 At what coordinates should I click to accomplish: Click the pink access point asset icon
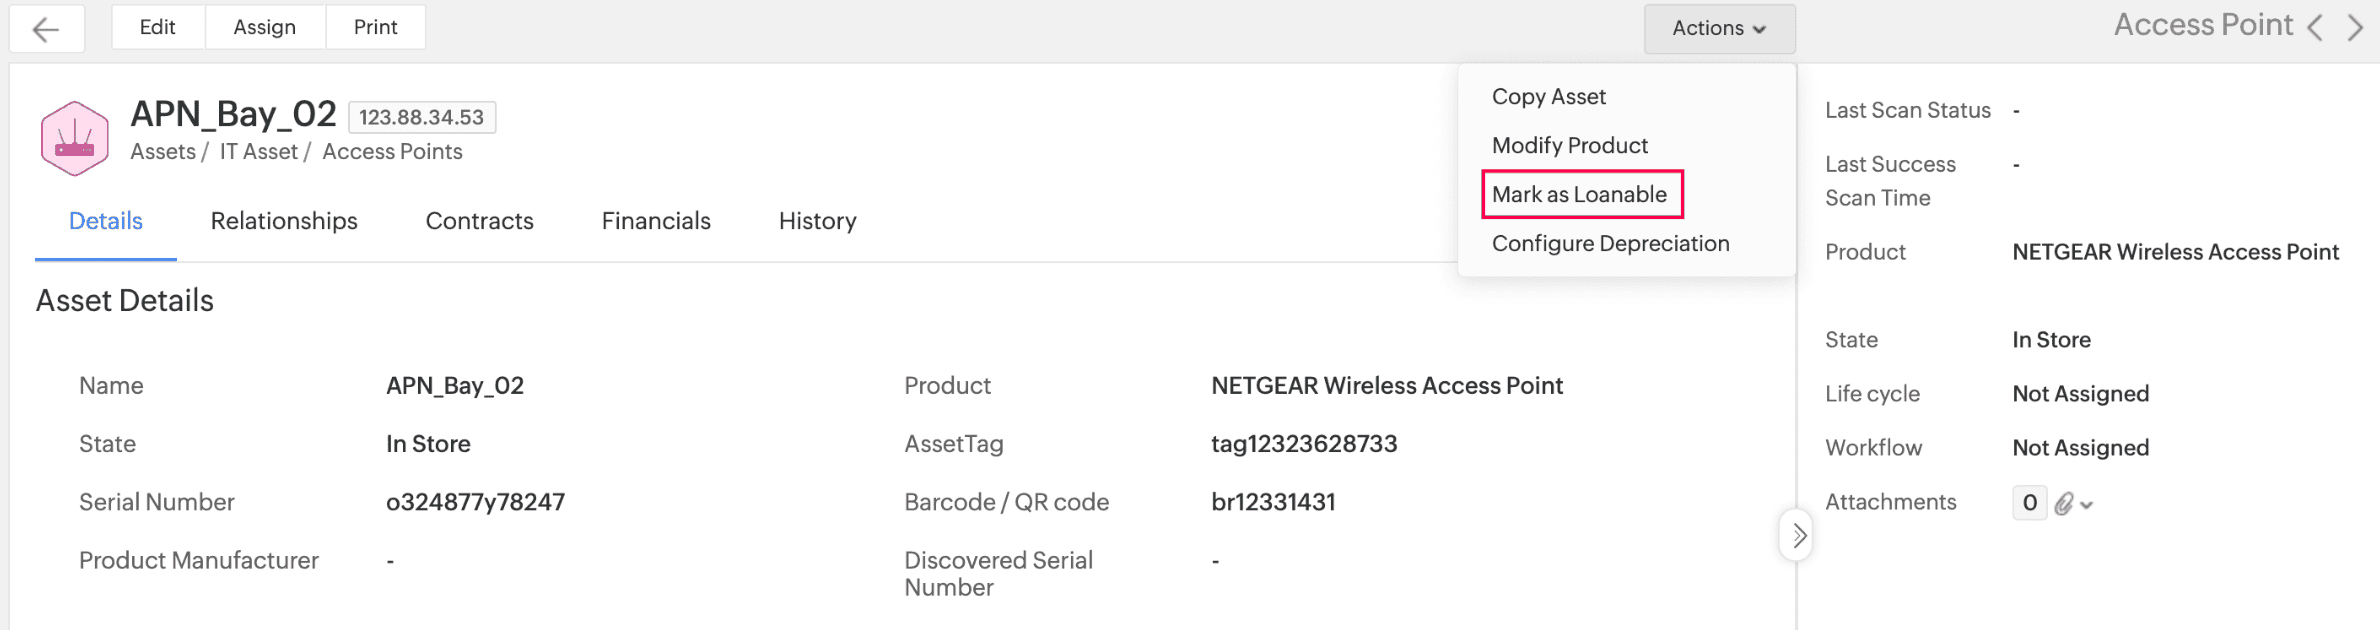pos(74,139)
